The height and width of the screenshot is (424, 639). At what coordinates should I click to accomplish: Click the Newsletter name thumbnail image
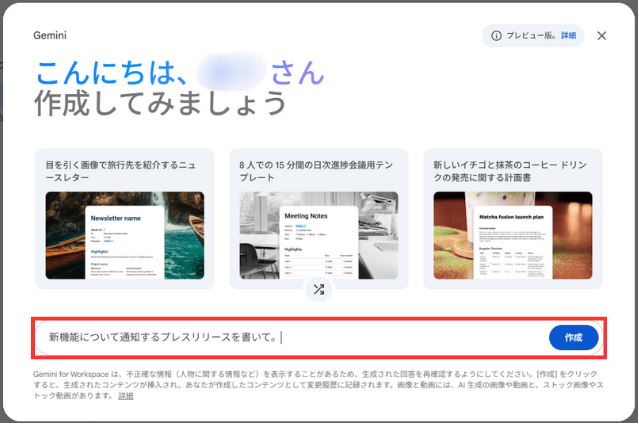[x=125, y=236]
